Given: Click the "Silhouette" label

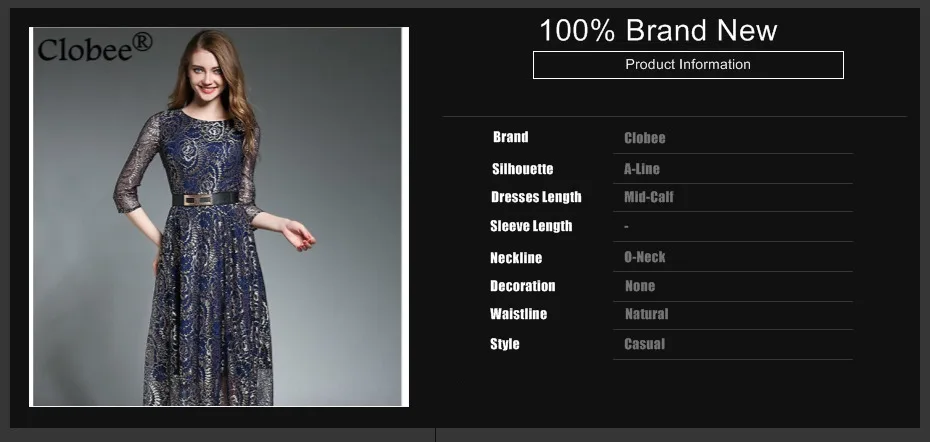Looking at the screenshot, I should pyautogui.click(x=523, y=169).
